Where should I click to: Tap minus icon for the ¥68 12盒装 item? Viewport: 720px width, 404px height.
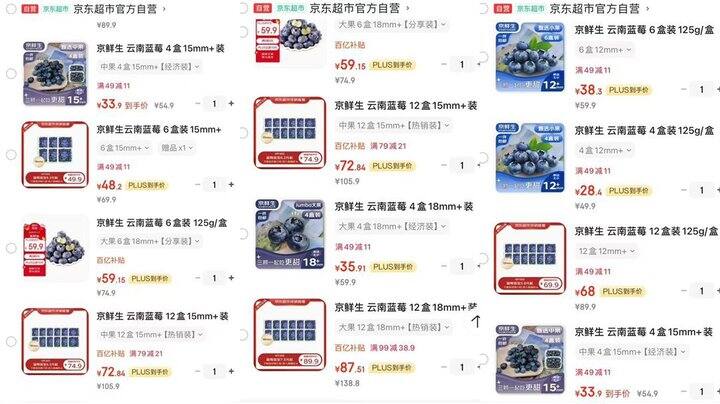[x=684, y=291]
